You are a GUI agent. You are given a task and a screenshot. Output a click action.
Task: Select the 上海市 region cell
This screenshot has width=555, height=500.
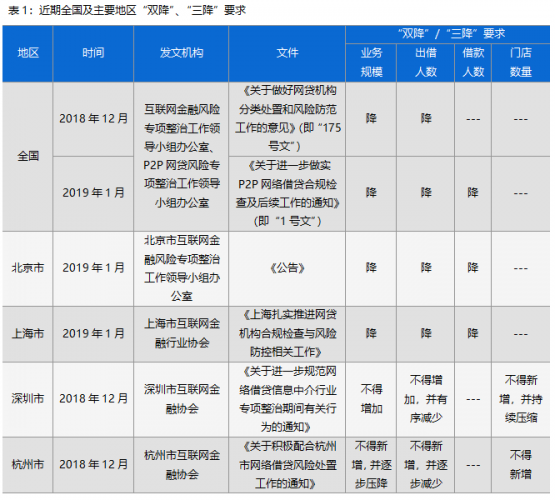(x=28, y=334)
